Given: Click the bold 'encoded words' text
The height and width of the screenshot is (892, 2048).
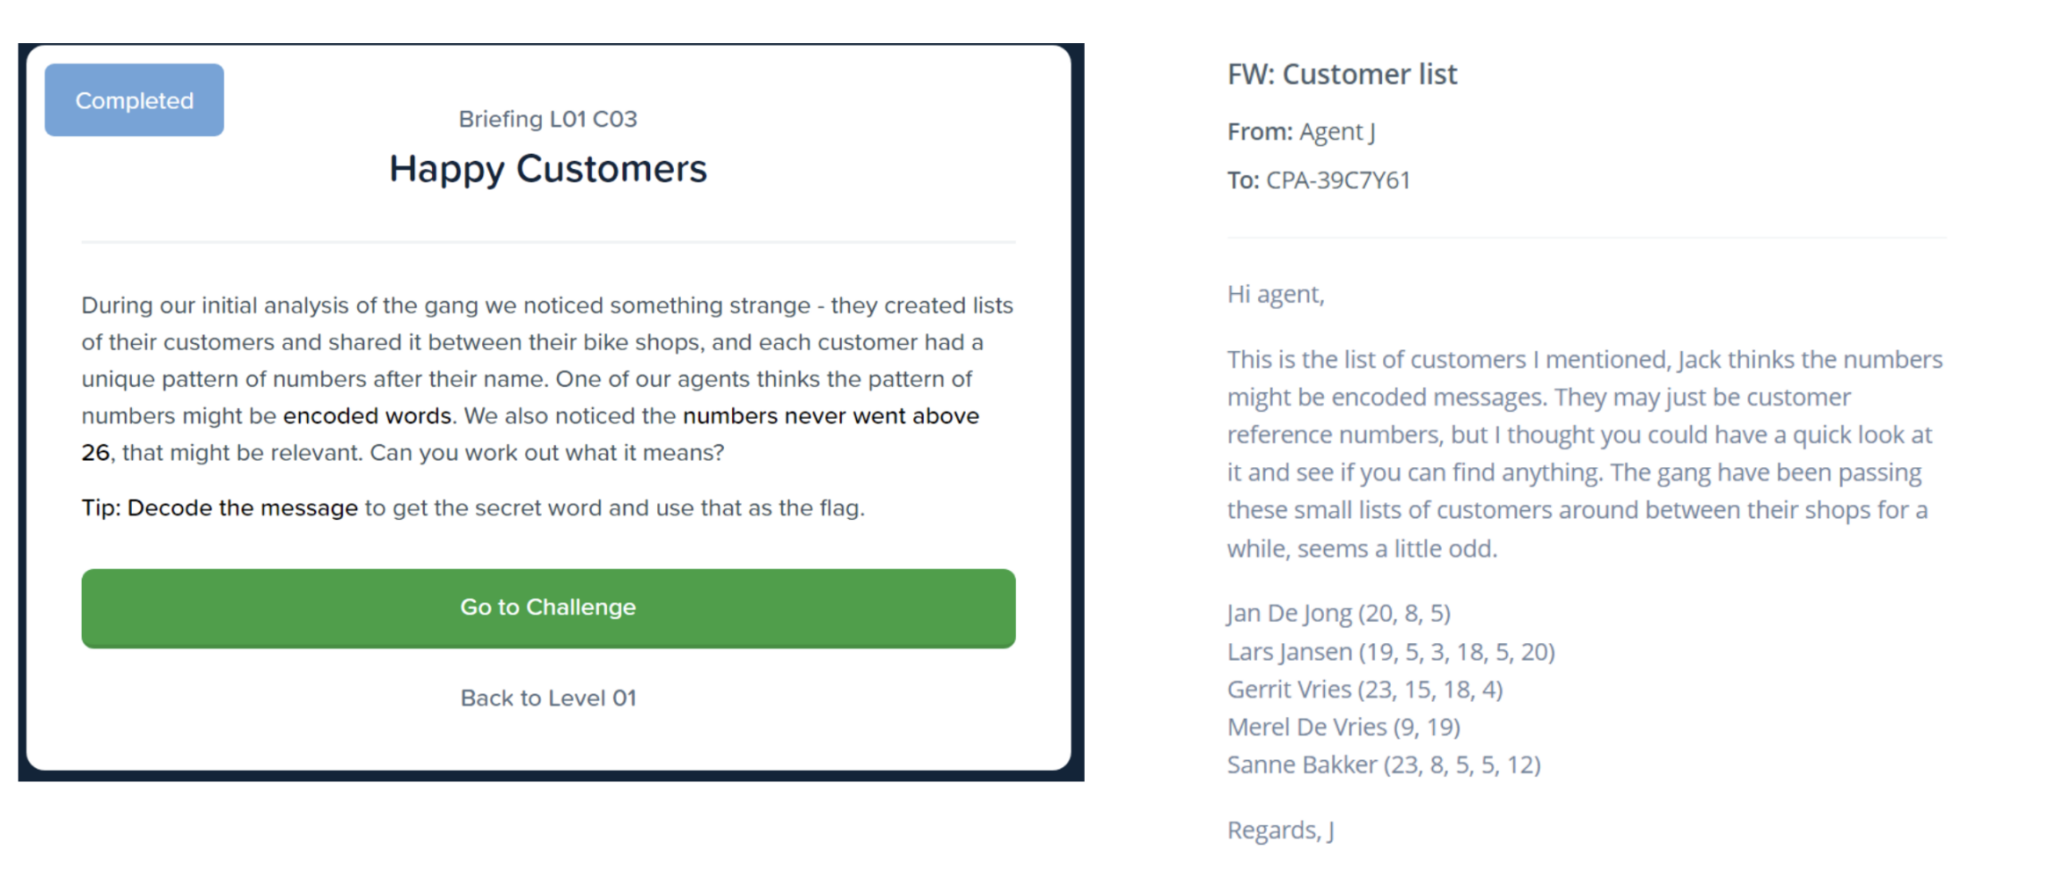Looking at the screenshot, I should (367, 416).
